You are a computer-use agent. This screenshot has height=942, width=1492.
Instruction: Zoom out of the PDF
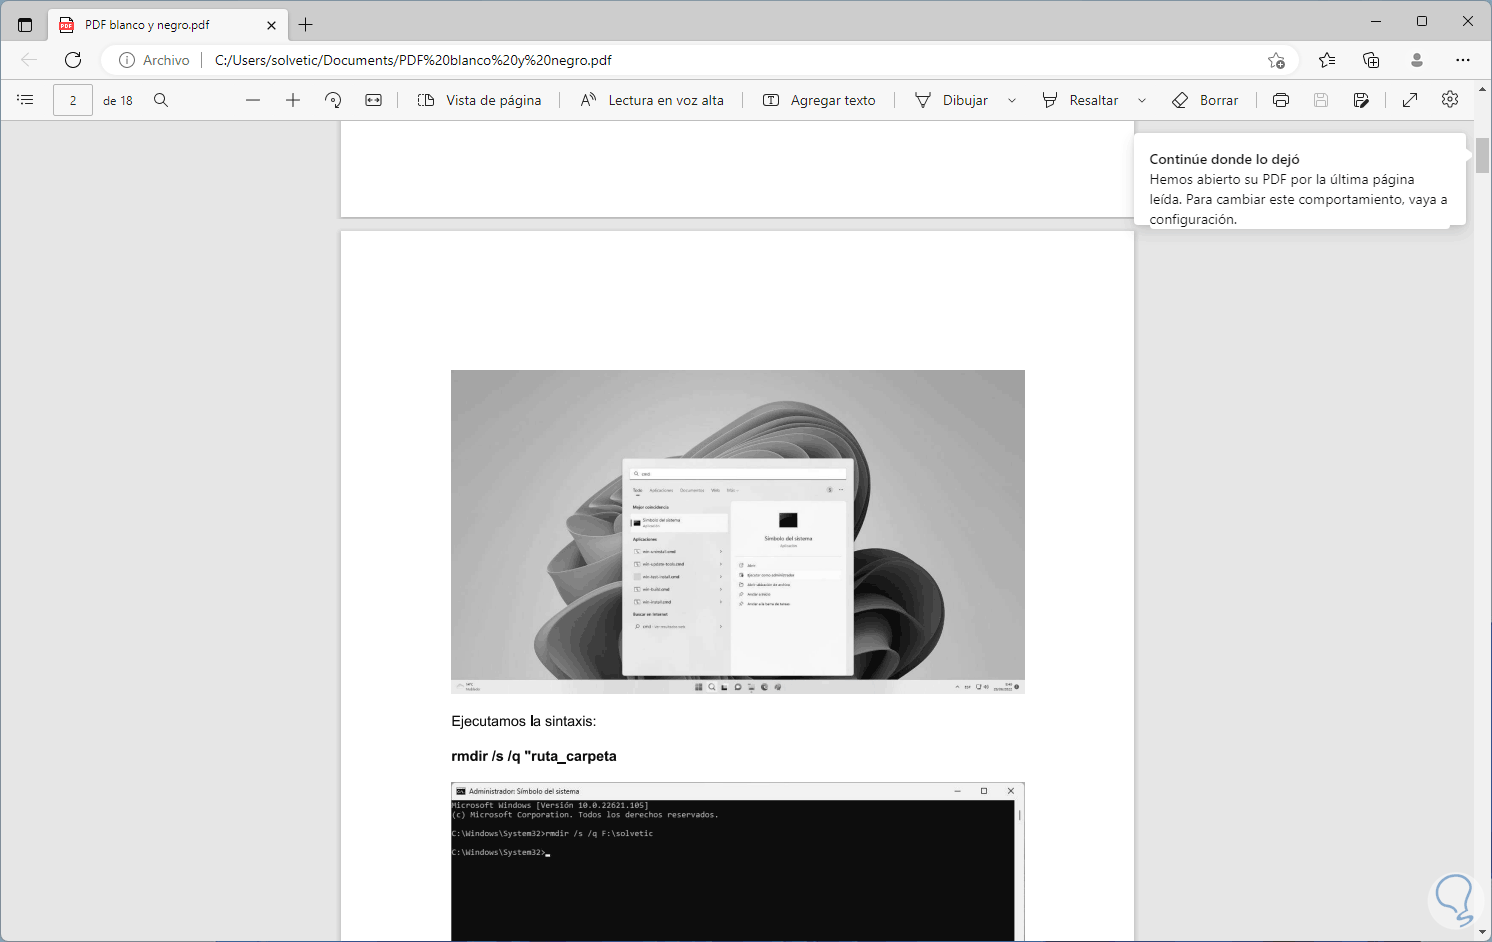(x=253, y=100)
